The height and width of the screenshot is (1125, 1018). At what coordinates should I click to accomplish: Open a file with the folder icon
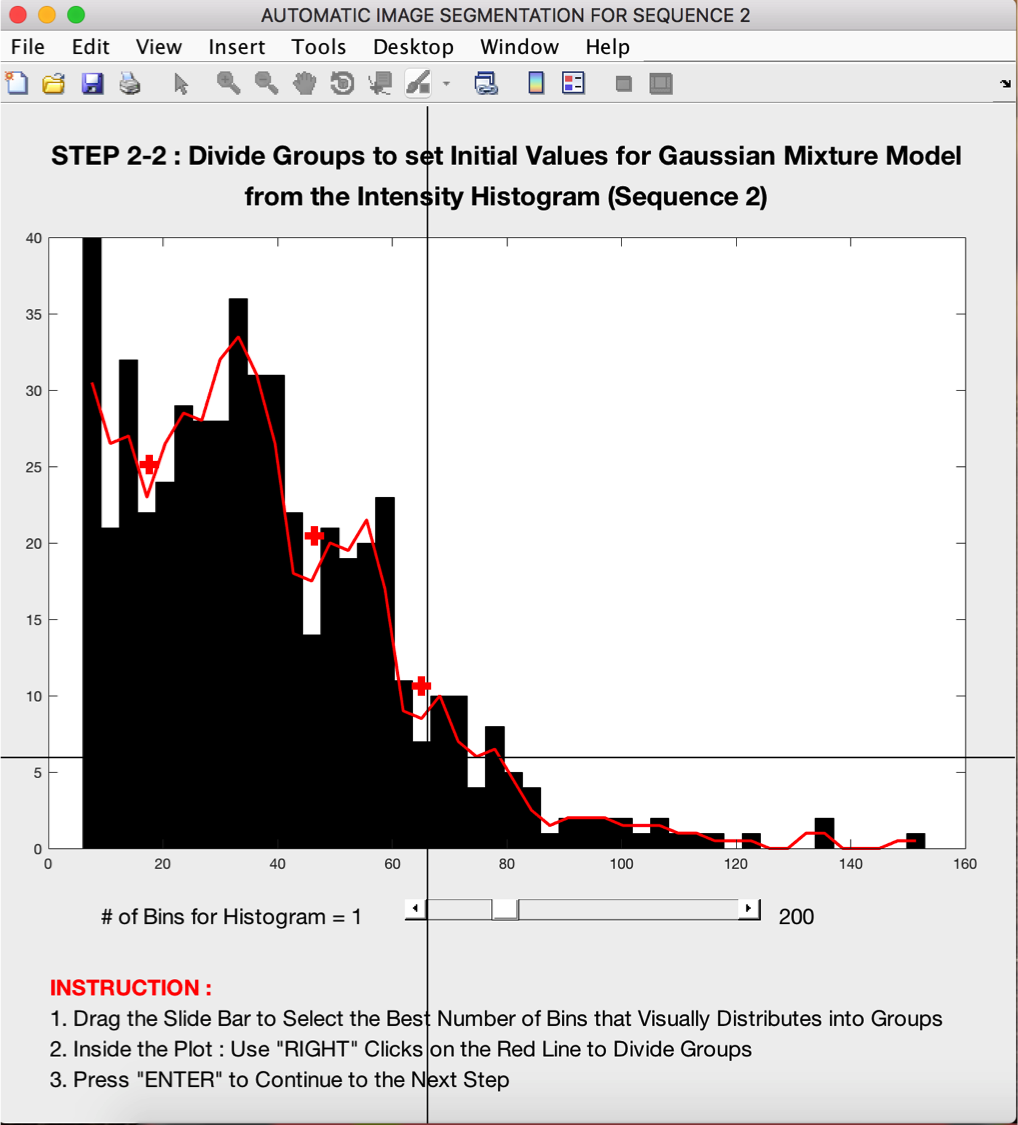[x=54, y=84]
